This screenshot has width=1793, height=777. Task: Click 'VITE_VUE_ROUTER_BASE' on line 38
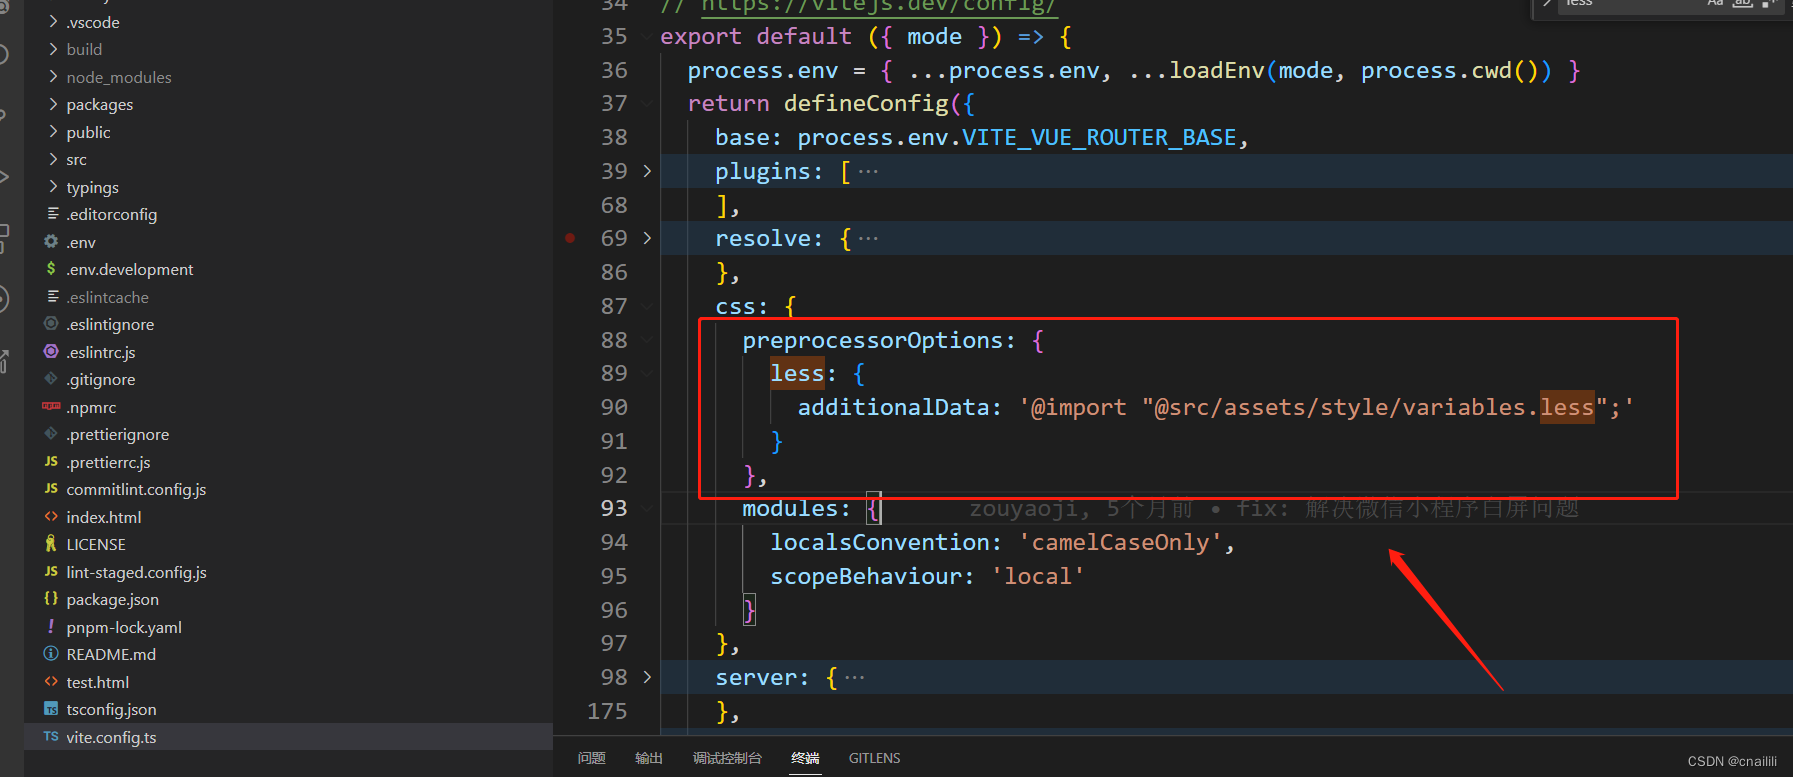click(1100, 137)
